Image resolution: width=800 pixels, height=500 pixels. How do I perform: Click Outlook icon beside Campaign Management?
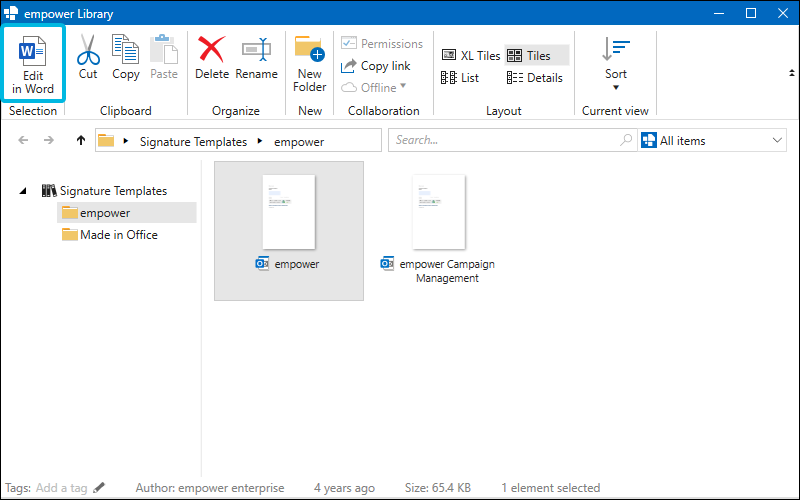(387, 263)
